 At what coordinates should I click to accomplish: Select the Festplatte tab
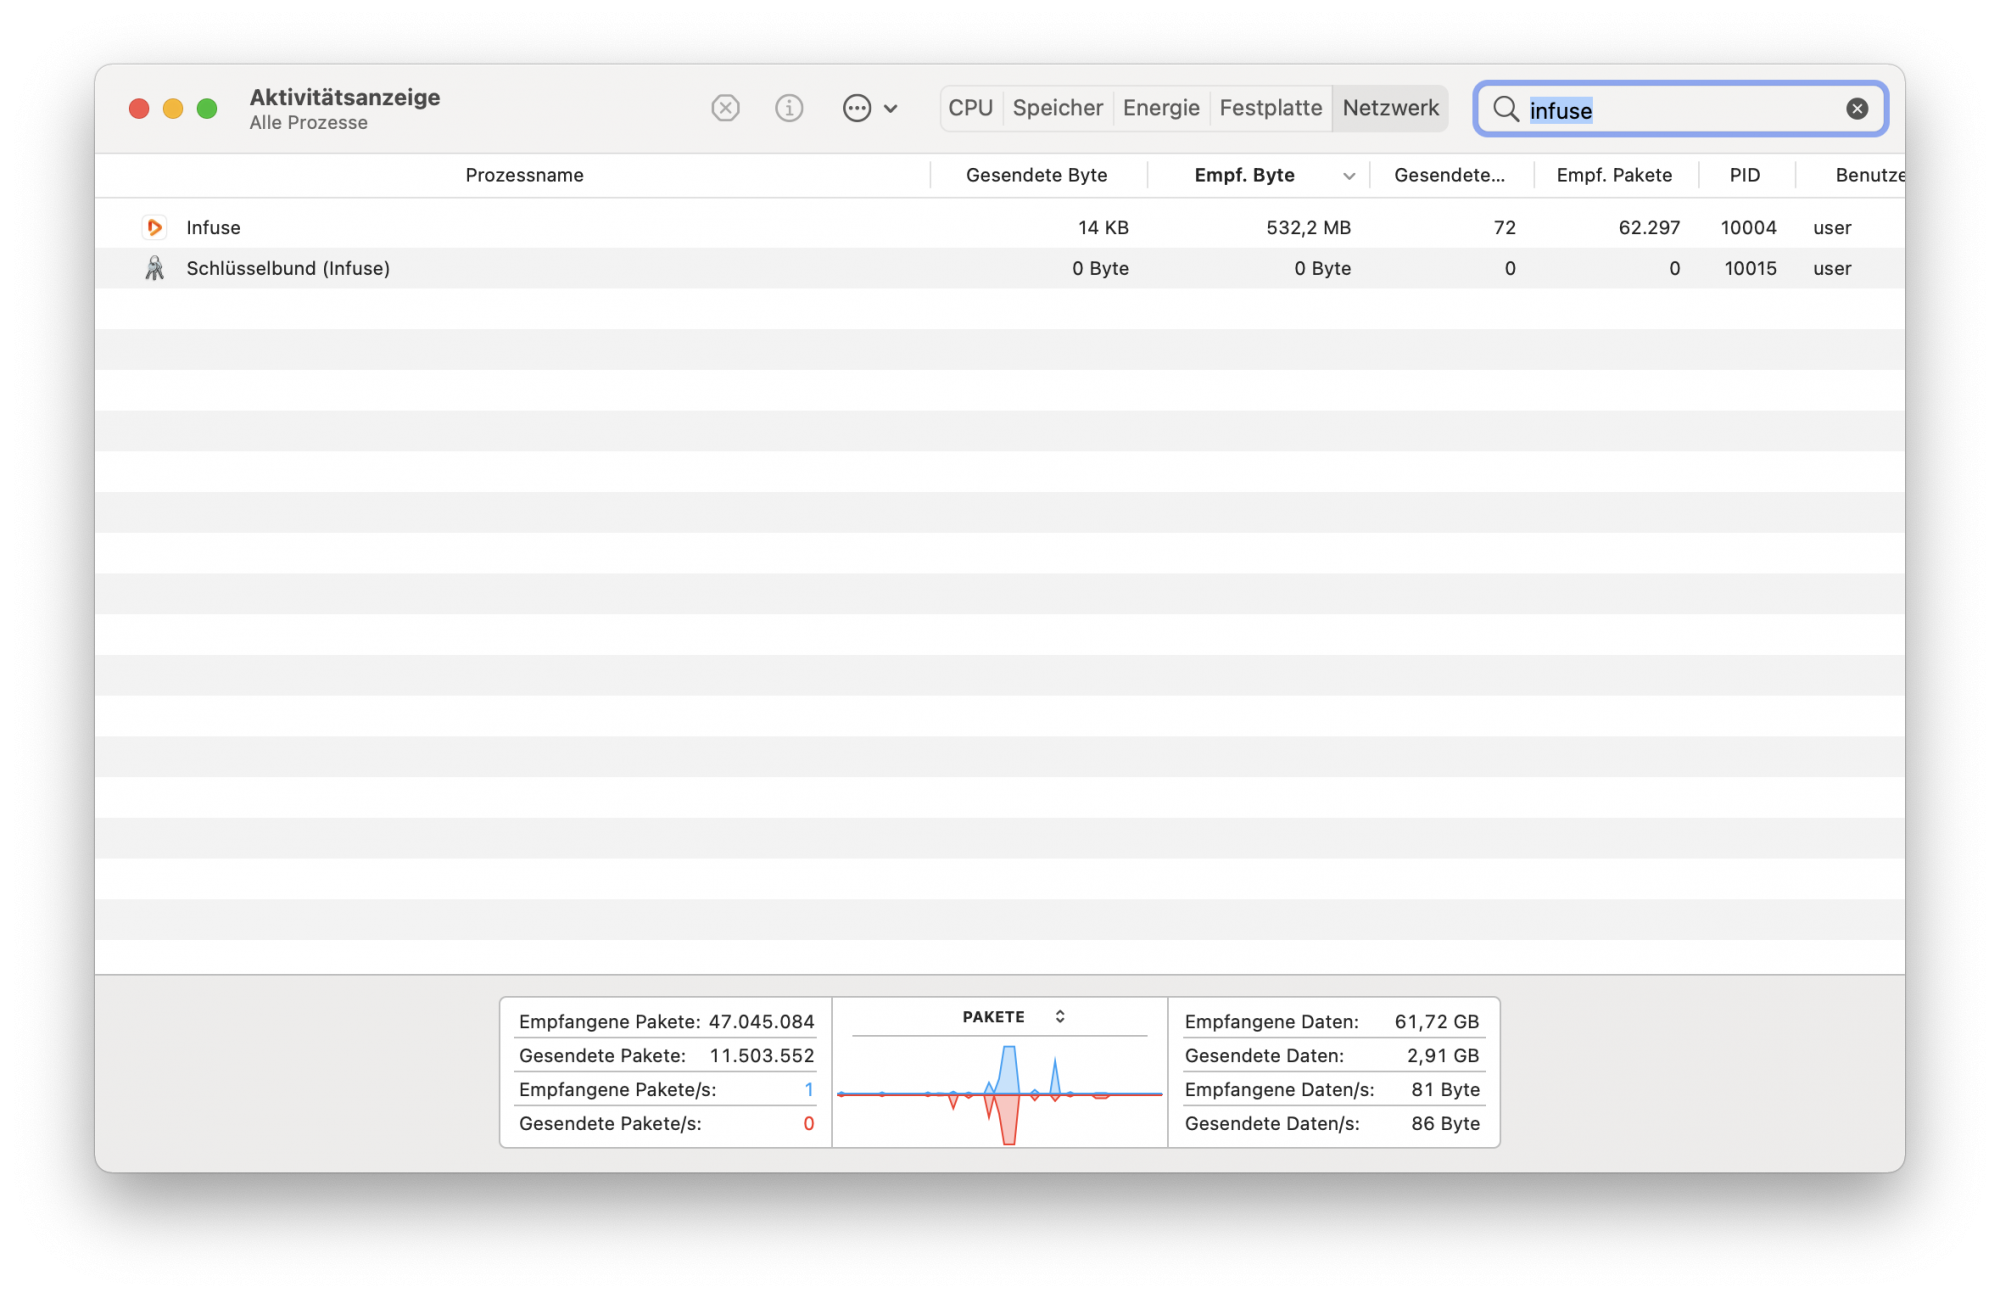click(x=1270, y=108)
